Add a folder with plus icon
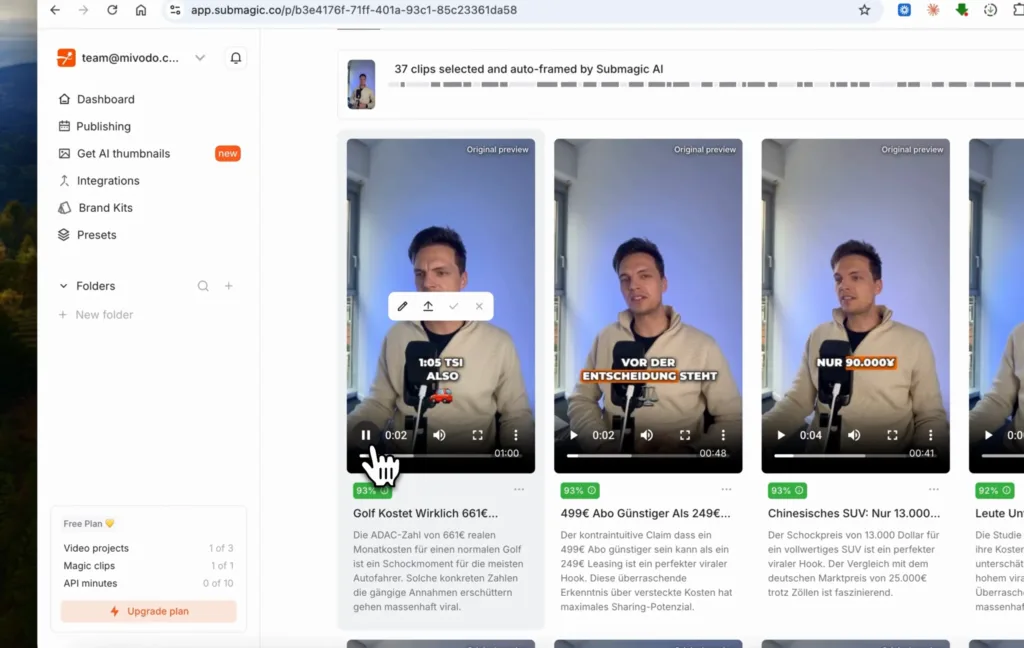The width and height of the screenshot is (1024, 648). [229, 286]
